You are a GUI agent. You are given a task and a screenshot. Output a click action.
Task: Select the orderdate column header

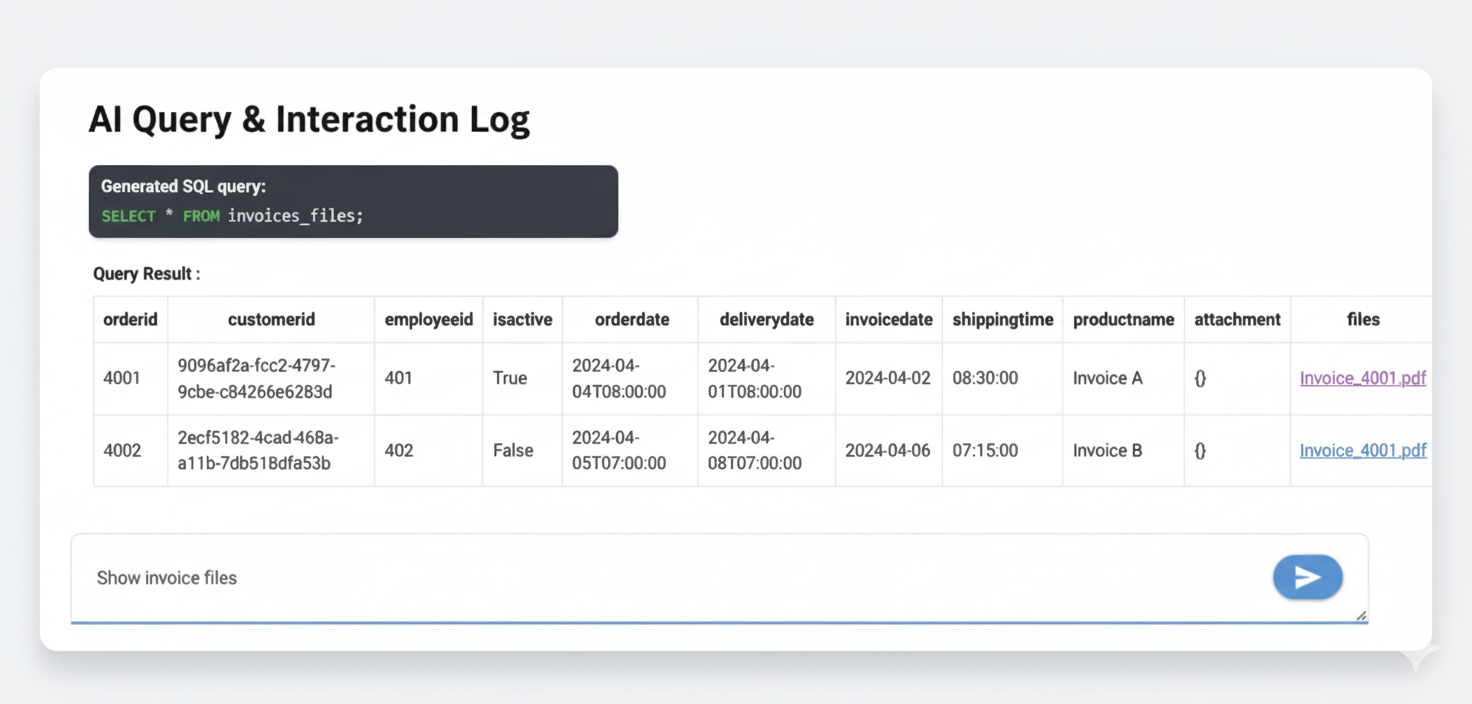click(631, 320)
